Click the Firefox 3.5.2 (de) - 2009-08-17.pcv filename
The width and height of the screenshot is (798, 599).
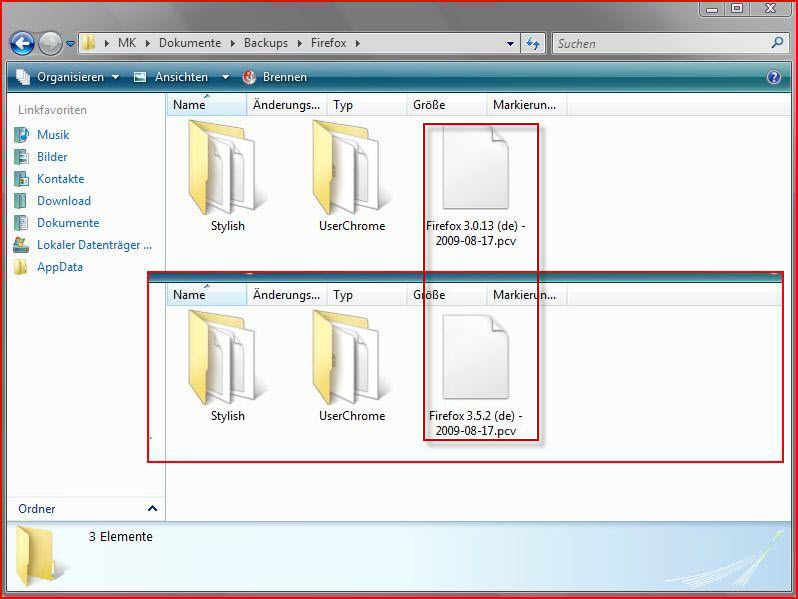click(x=476, y=423)
